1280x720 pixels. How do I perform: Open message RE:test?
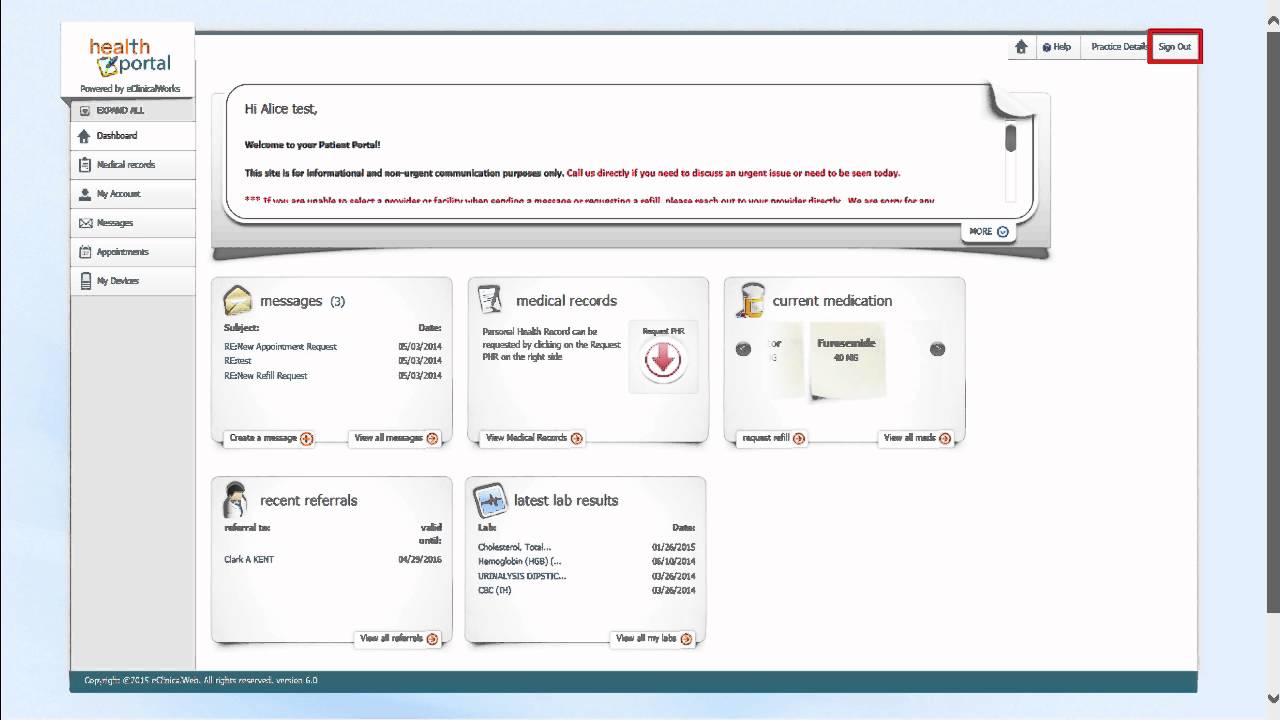click(238, 361)
